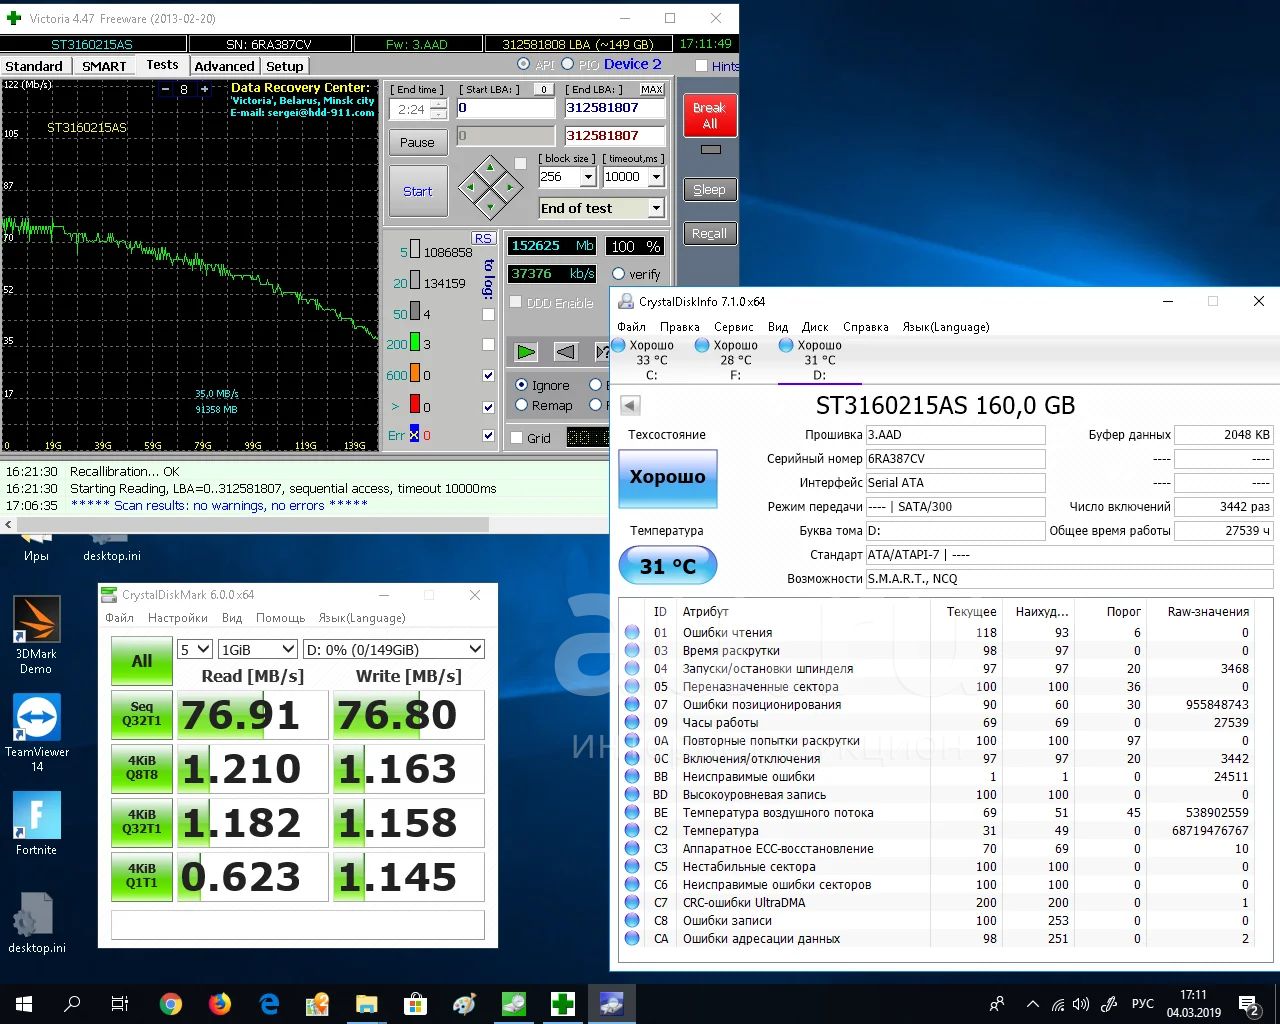This screenshot has width=1280, height=1024.
Task: Click the Sleep button
Action: (x=709, y=189)
